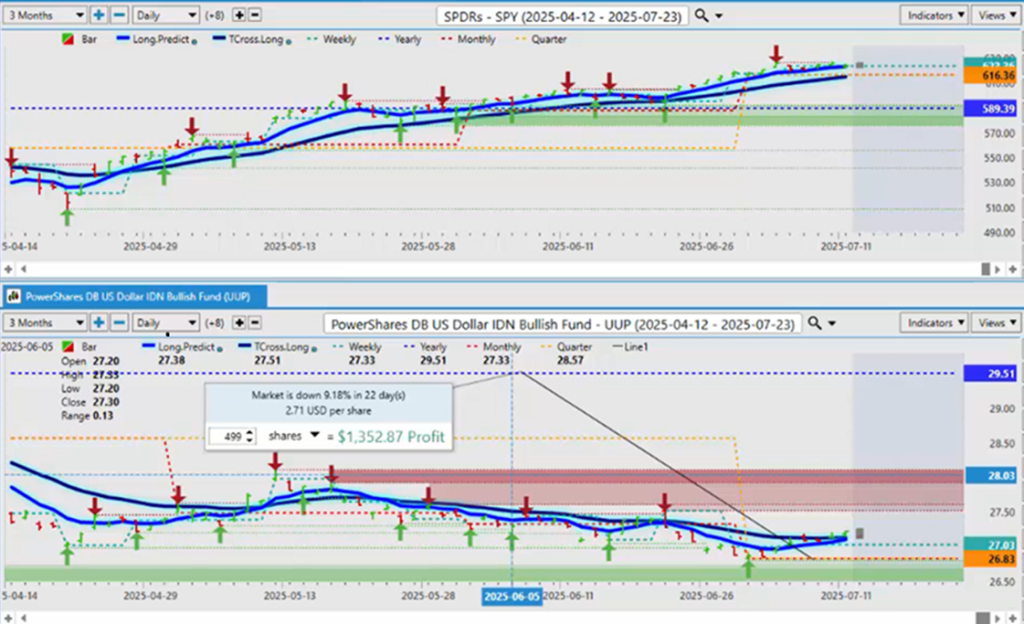Click the zoom-in plus icon on SPY chart
This screenshot has height=624, width=1024.
[99, 15]
